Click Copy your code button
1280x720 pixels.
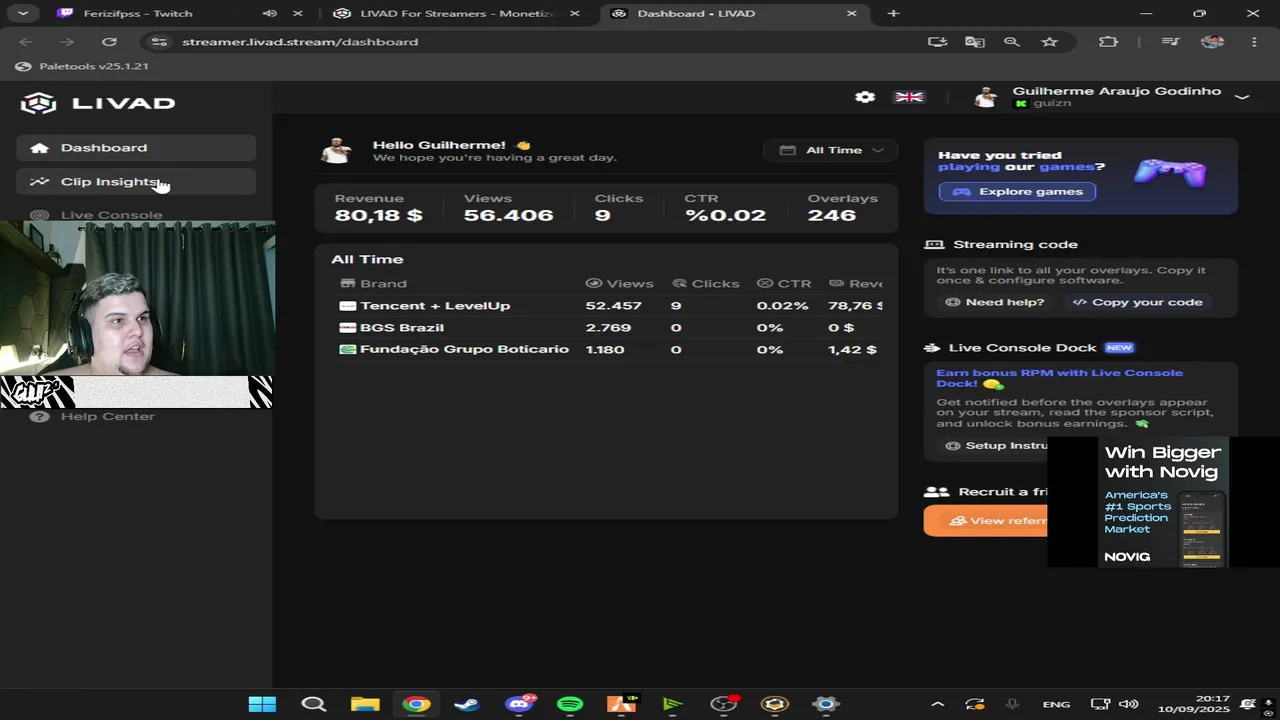pos(1138,302)
